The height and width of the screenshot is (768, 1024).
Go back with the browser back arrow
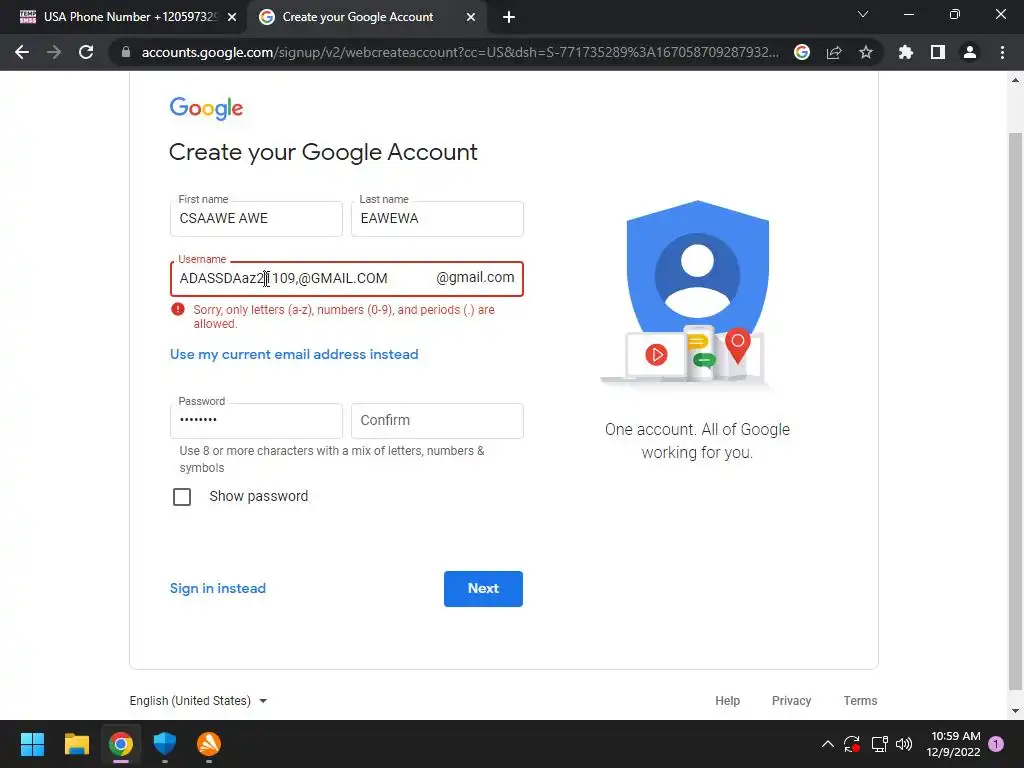(22, 52)
